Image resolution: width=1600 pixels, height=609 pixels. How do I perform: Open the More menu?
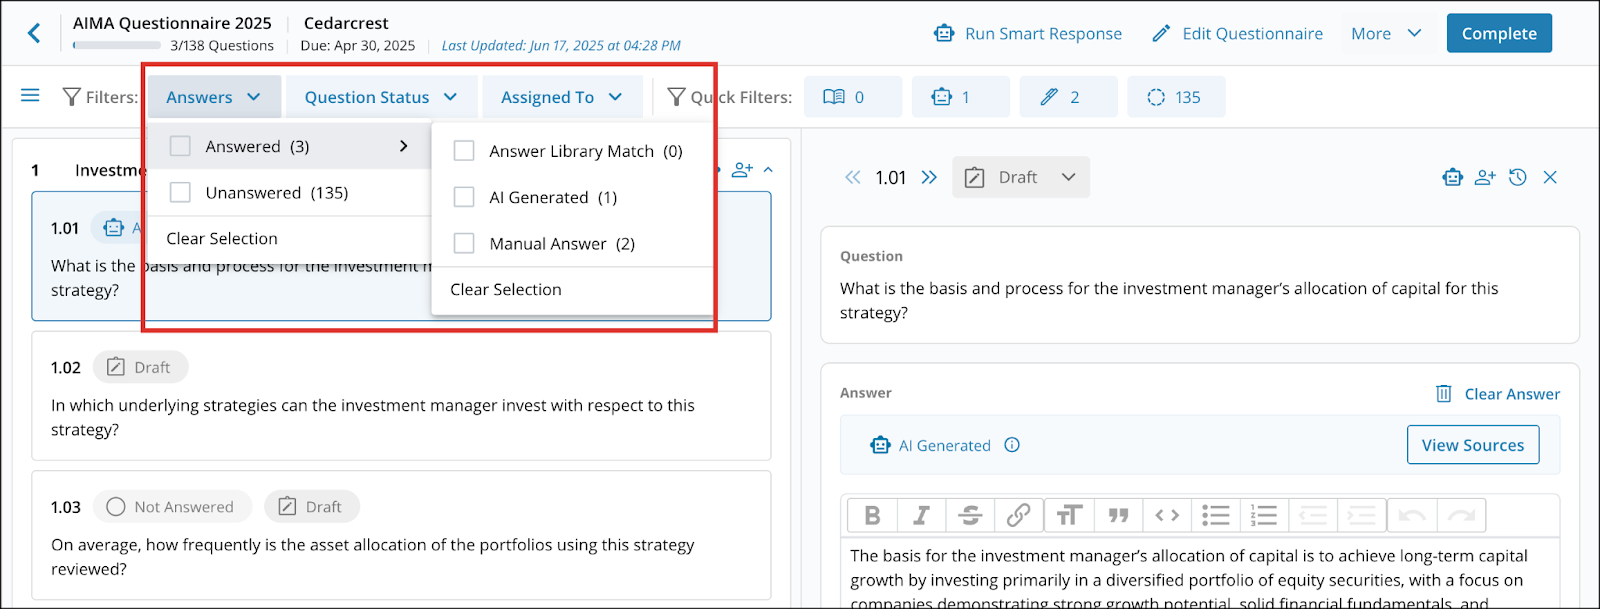pos(1386,33)
